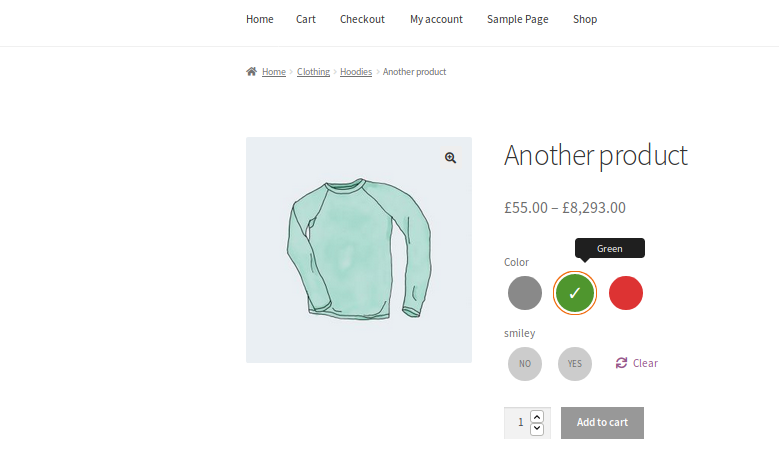Open the Cart menu item
This screenshot has width=779, height=456.
coord(306,19)
